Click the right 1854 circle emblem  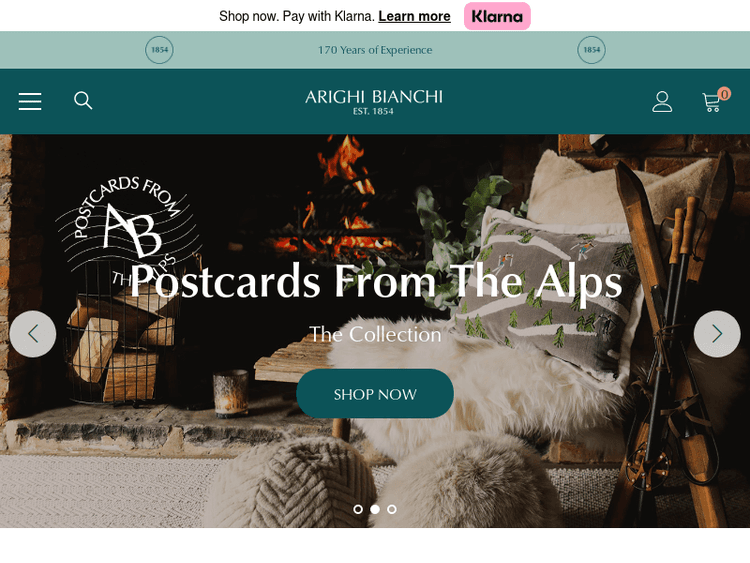pyautogui.click(x=591, y=50)
